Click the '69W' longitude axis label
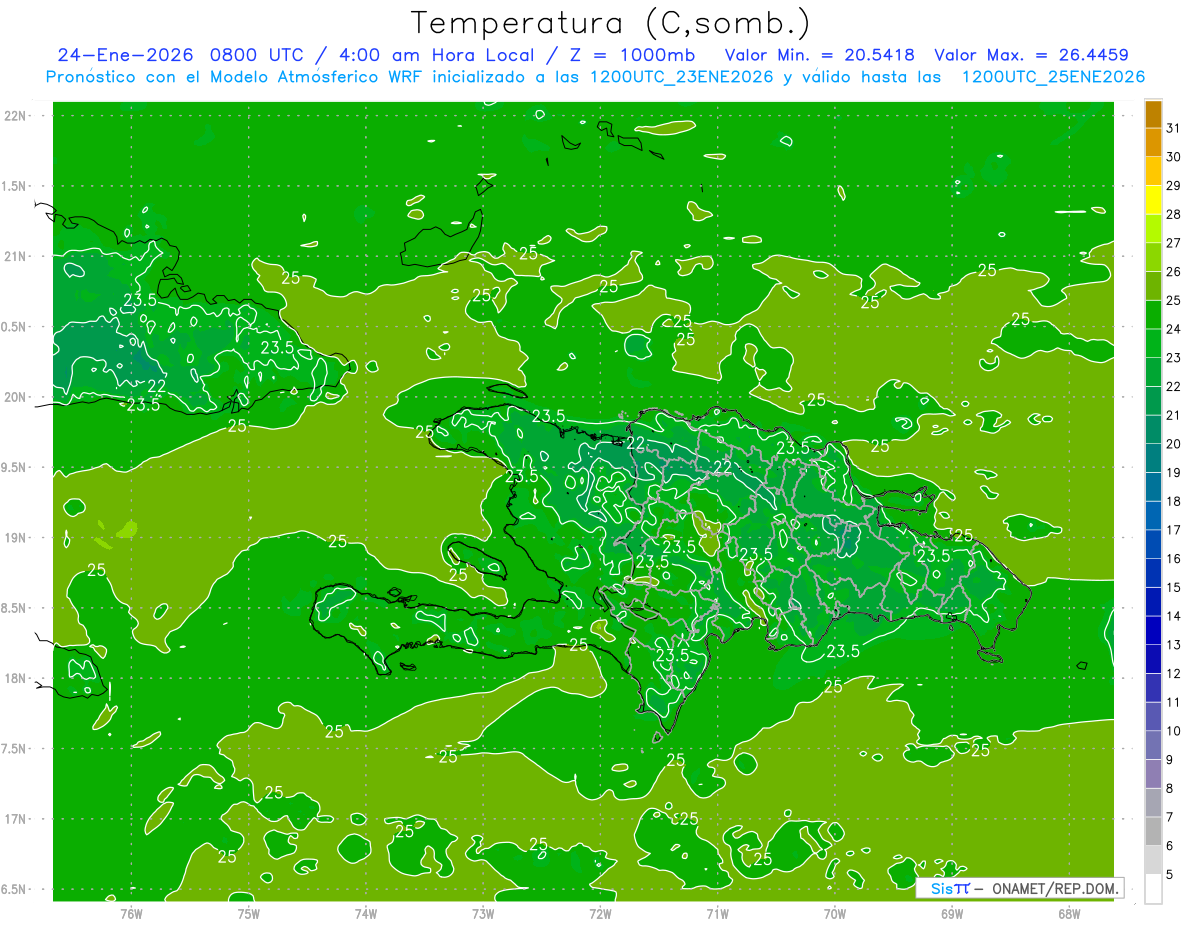 click(x=952, y=913)
